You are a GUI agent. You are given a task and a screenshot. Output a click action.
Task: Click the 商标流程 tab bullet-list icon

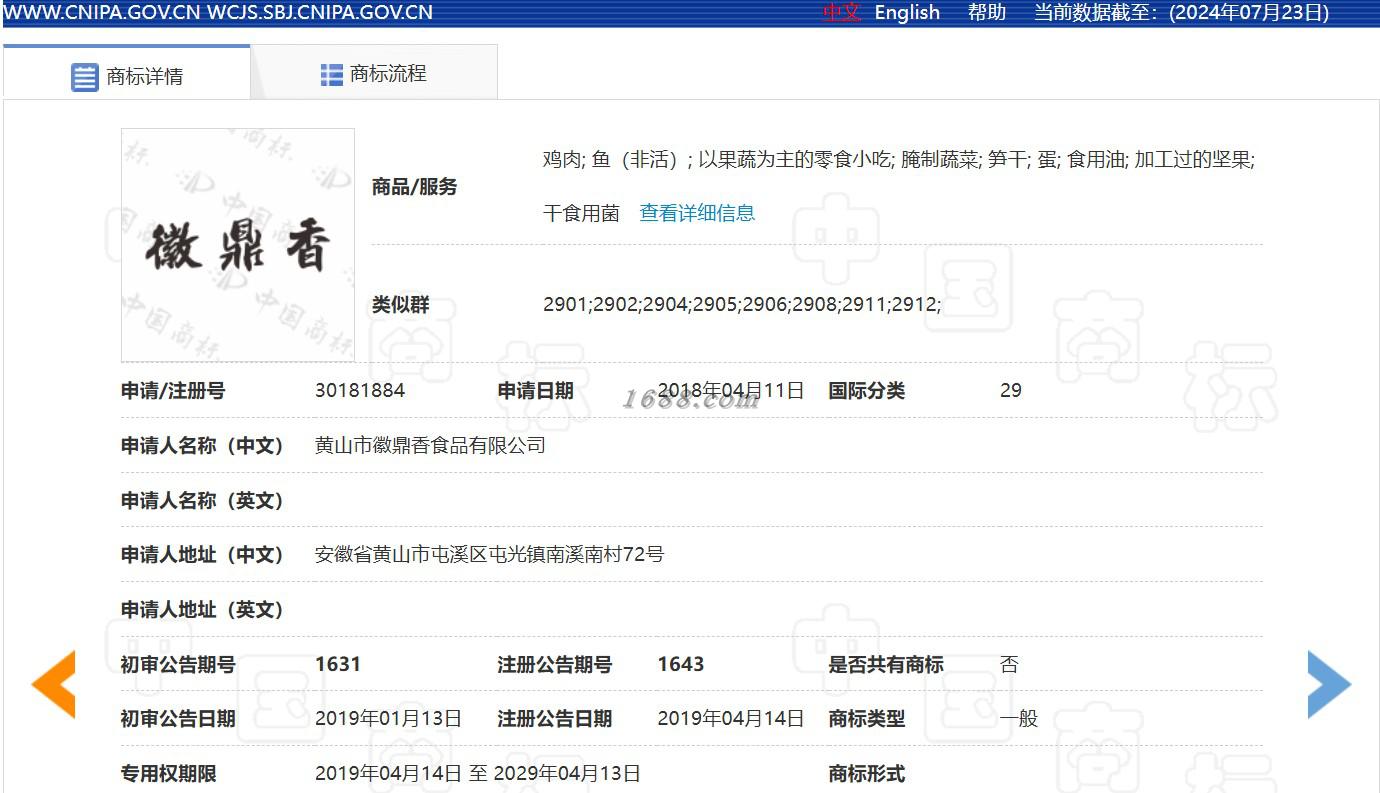[332, 74]
